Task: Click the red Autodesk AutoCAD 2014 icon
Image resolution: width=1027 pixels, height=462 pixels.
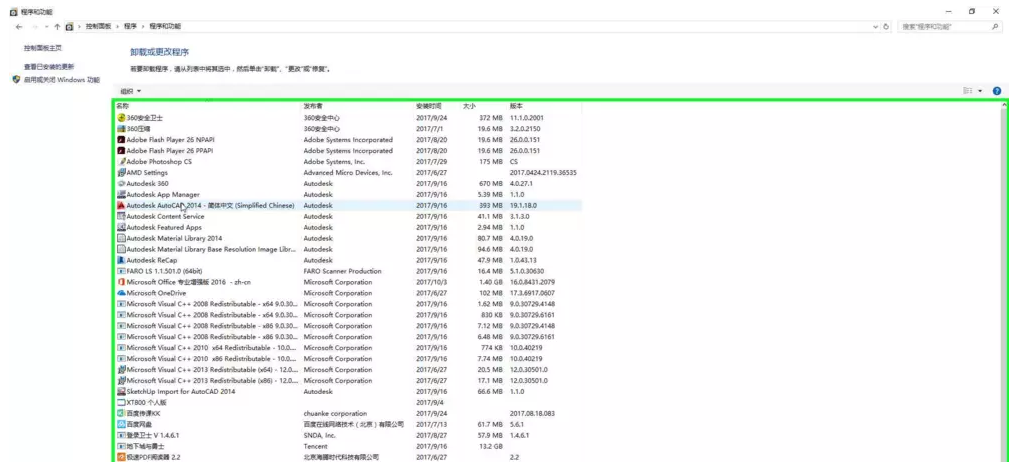Action: pos(121,205)
